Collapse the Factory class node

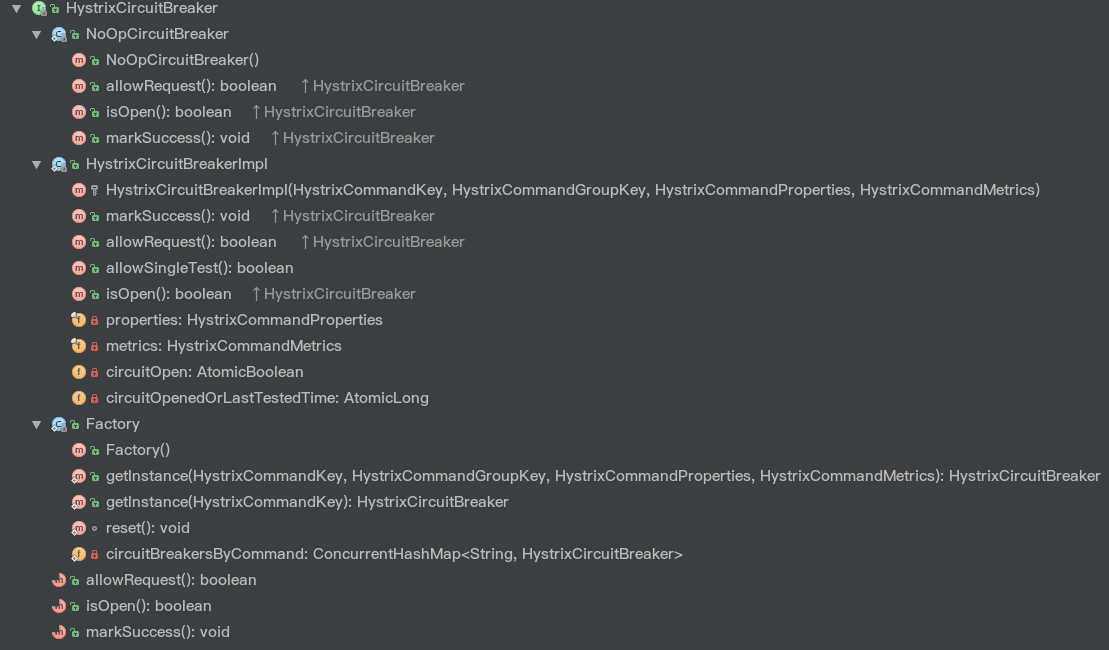click(36, 424)
